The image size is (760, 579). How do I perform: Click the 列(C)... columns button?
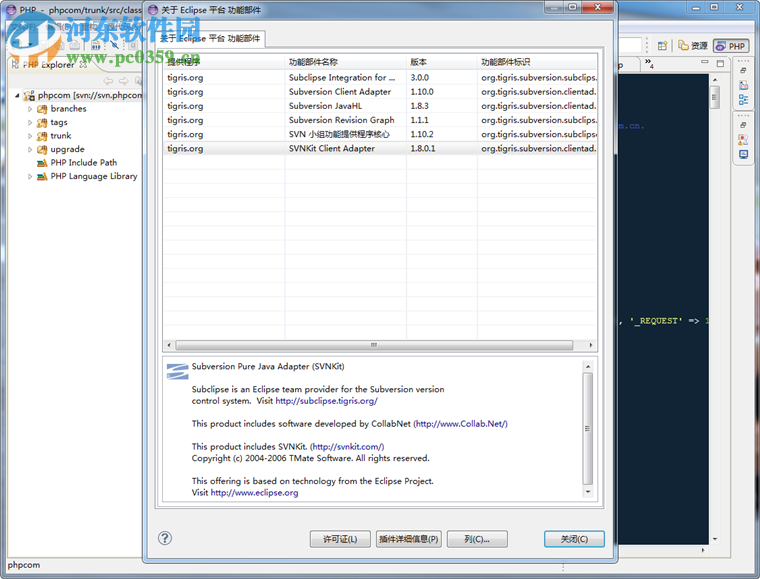click(x=477, y=539)
